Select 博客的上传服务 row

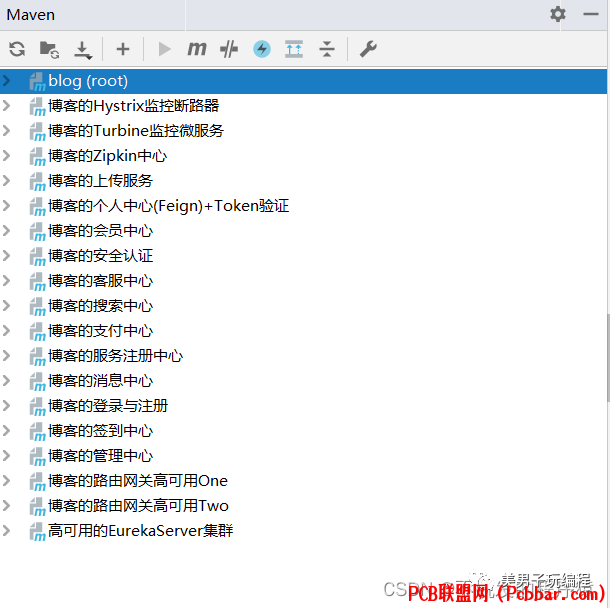pyautogui.click(x=303, y=180)
